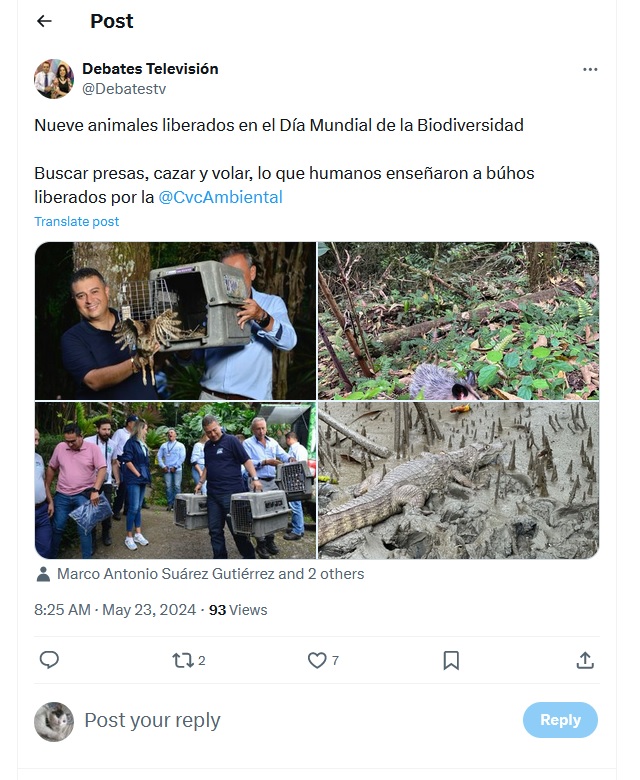Bookmark this post
The width and height of the screenshot is (640, 780).
coord(451,660)
